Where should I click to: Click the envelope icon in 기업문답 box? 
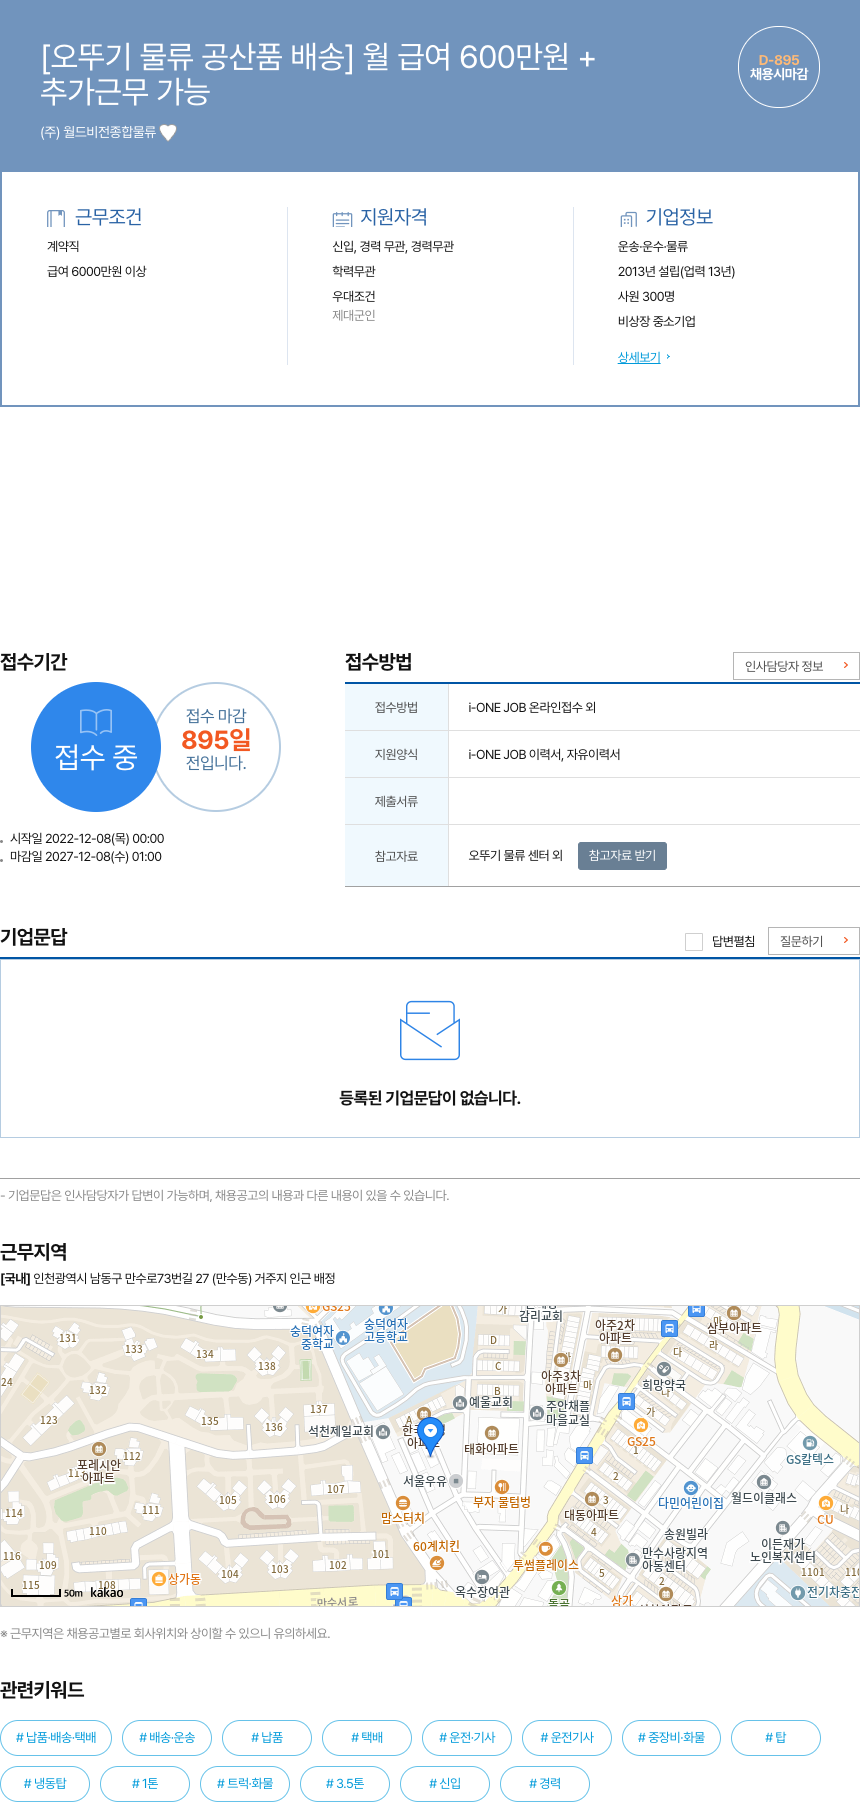(x=430, y=1030)
